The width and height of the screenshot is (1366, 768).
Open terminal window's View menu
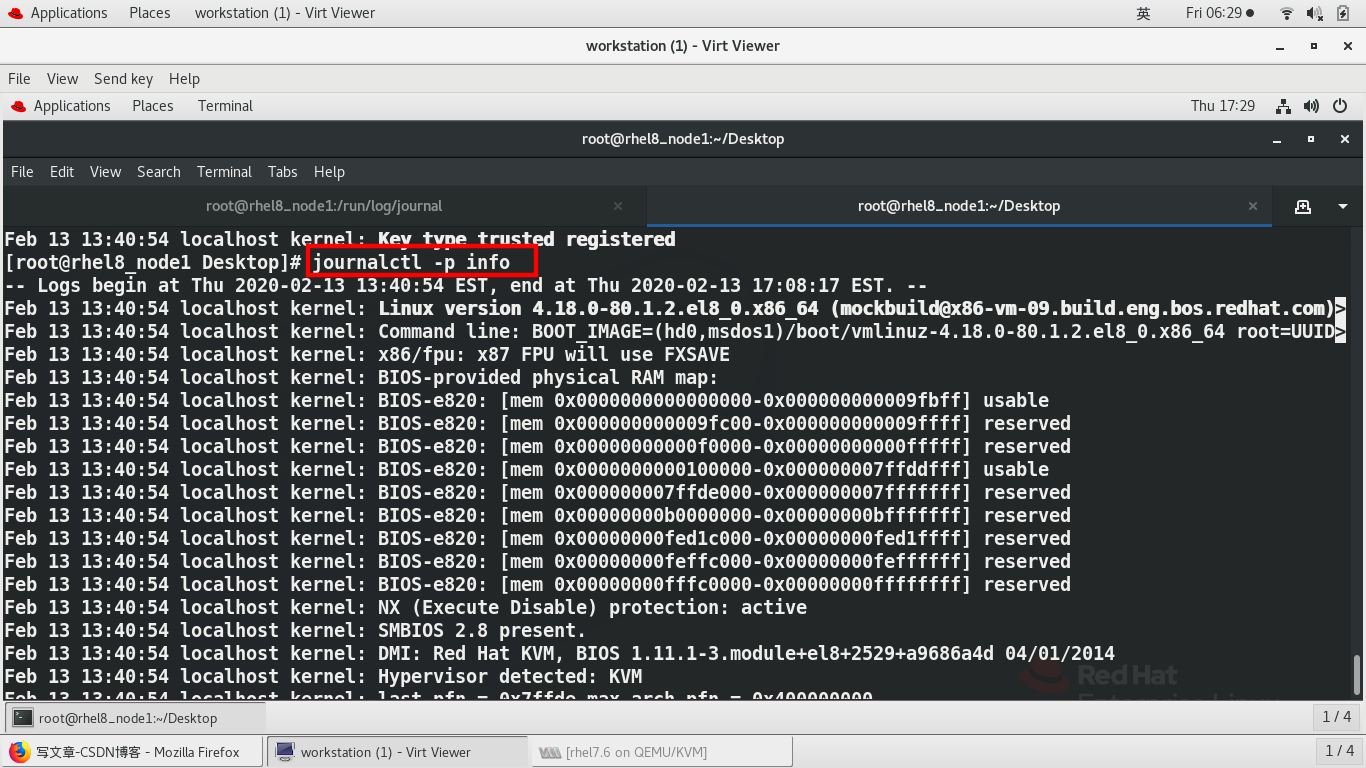(105, 172)
